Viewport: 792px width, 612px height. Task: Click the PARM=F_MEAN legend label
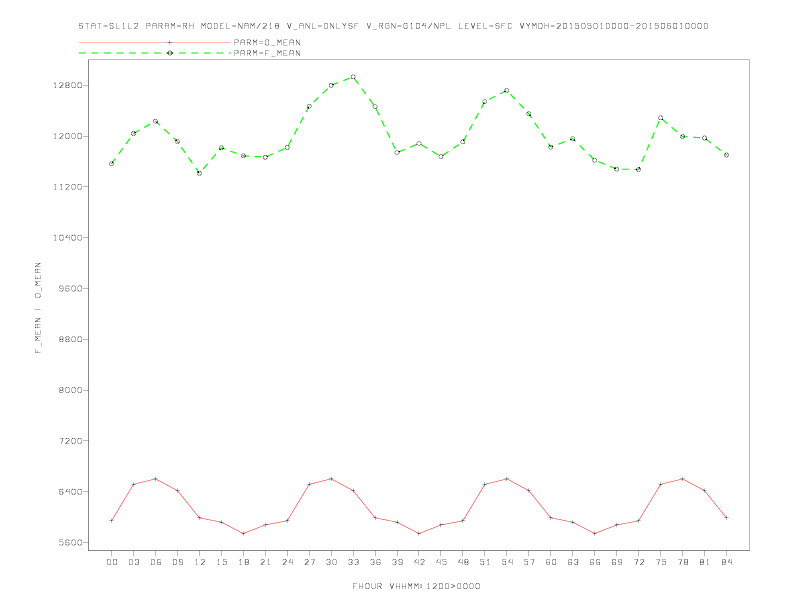pyautogui.click(x=267, y=53)
